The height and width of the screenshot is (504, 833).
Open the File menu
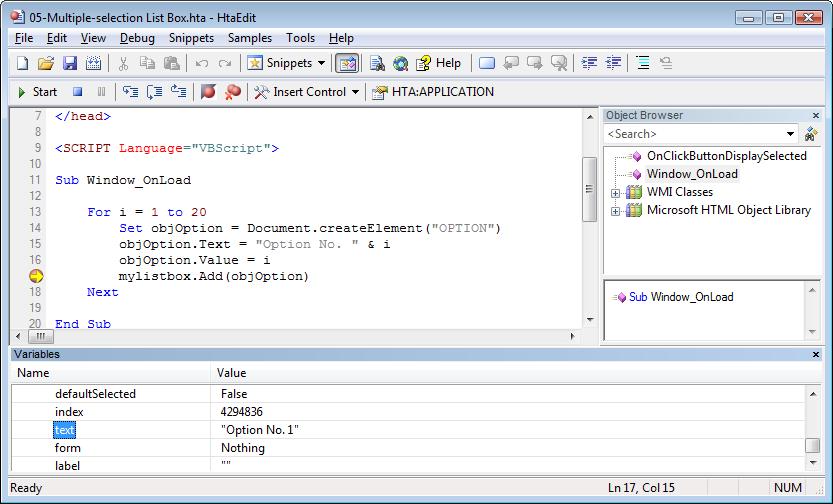click(x=24, y=38)
